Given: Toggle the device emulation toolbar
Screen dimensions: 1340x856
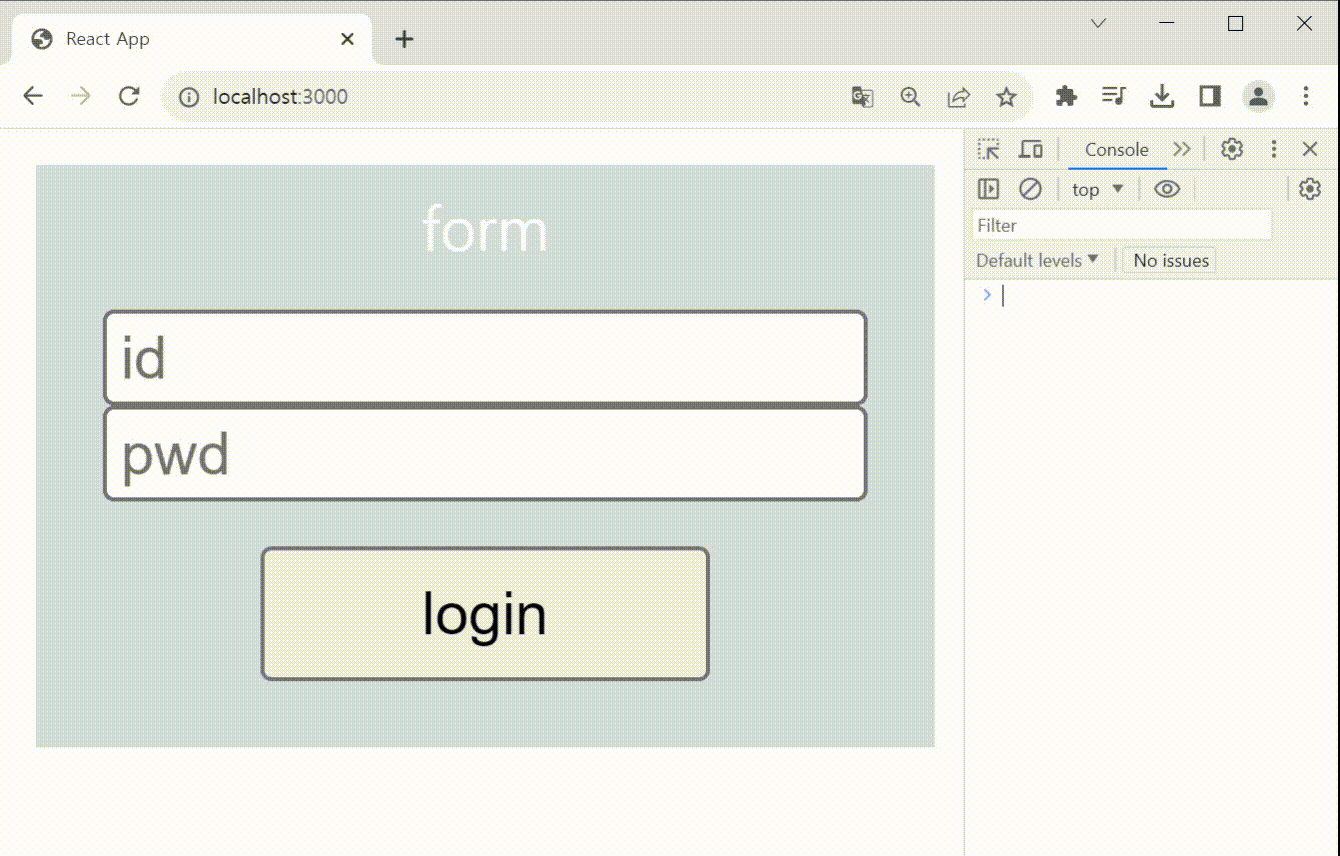Looking at the screenshot, I should point(1031,148).
